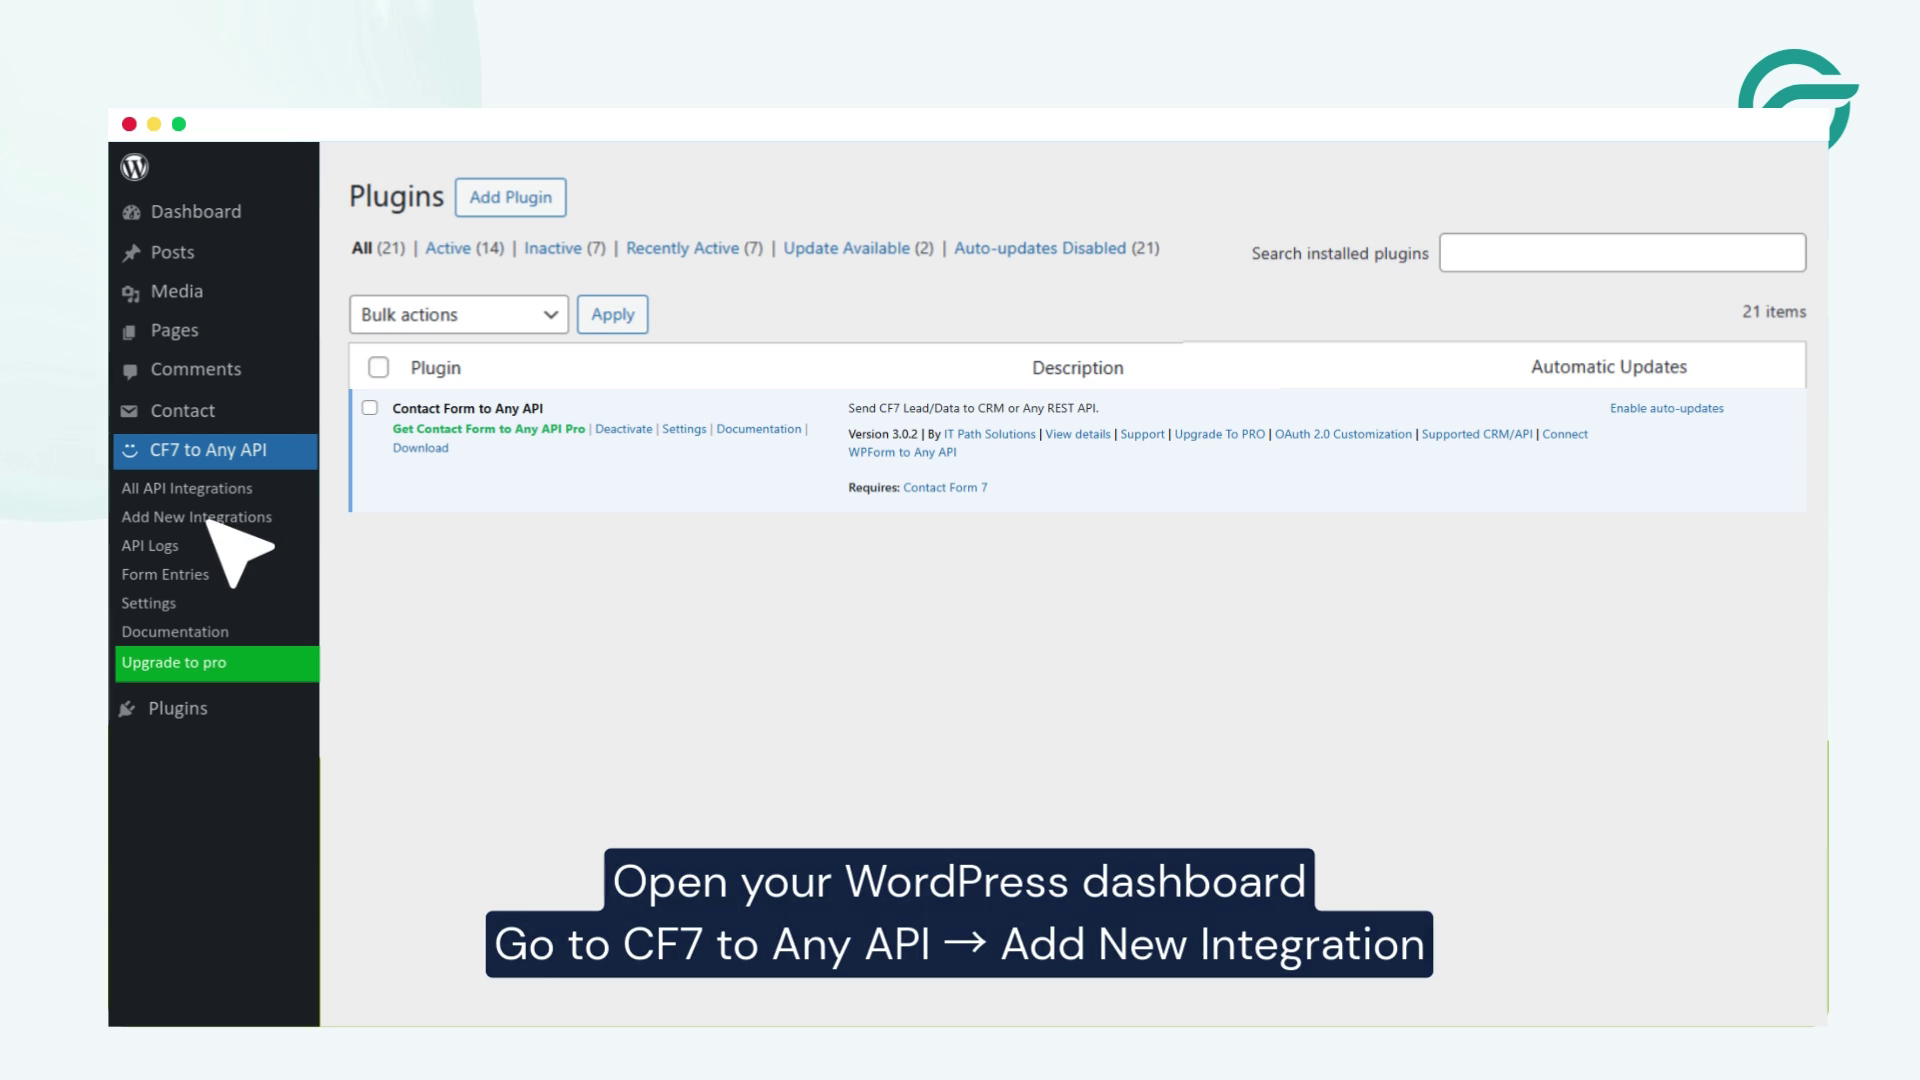The width and height of the screenshot is (1920, 1080).
Task: Select the Contact envelope icon
Action: [x=131, y=410]
